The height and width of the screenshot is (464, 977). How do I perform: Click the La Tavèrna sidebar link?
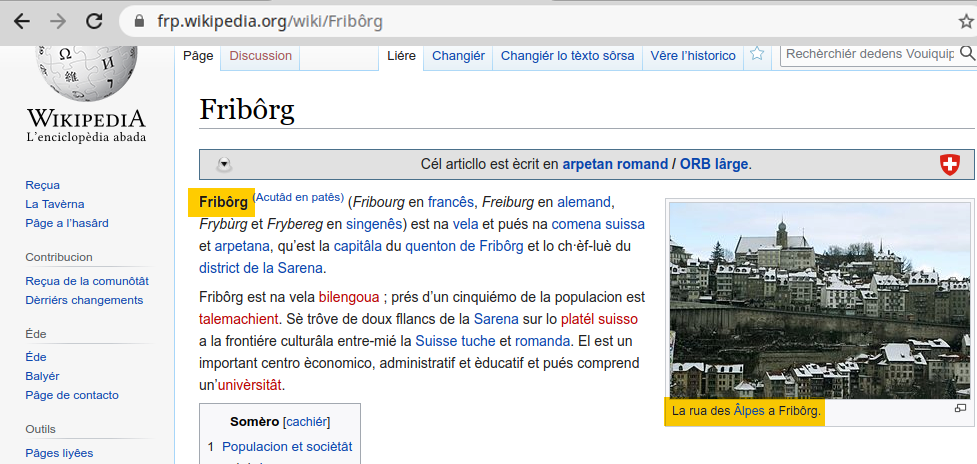[55, 204]
